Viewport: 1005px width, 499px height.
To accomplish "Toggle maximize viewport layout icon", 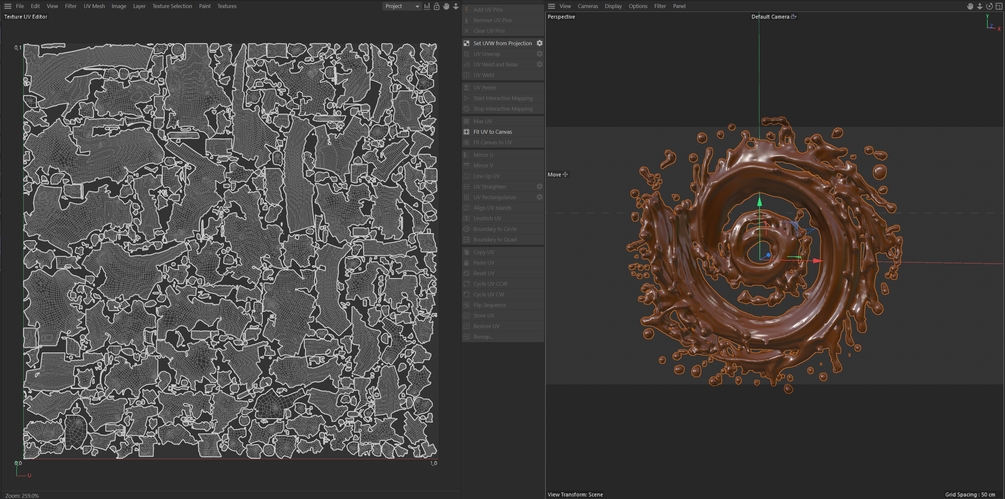I will click(x=999, y=6).
